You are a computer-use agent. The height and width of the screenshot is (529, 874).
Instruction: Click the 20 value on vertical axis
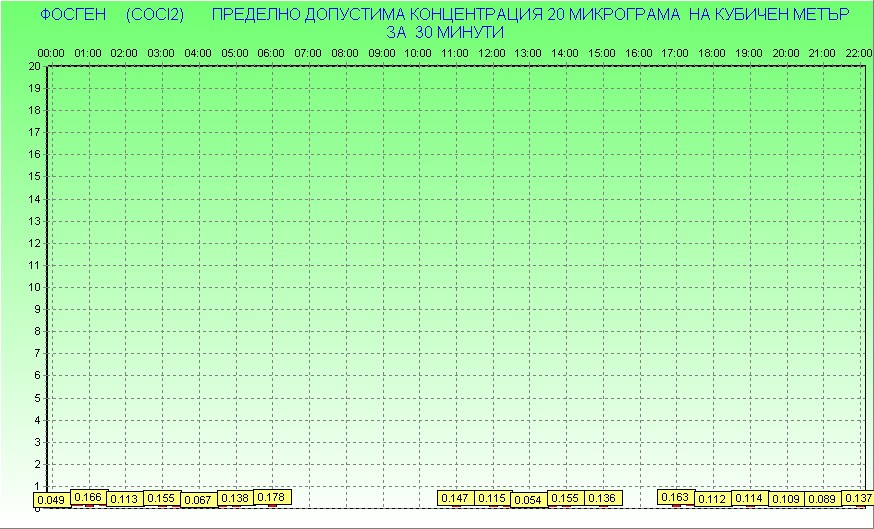pyautogui.click(x=34, y=66)
